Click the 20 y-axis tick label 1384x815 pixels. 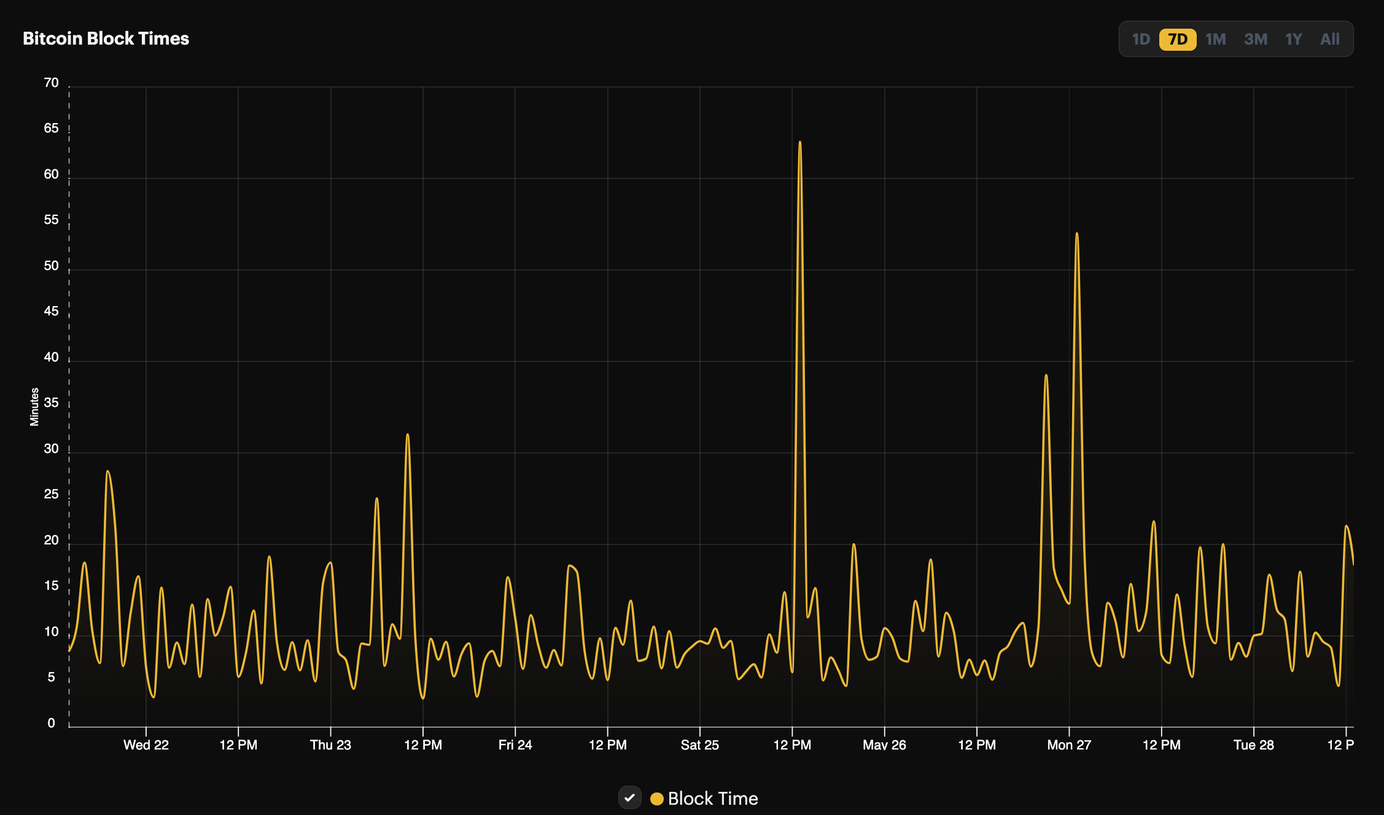click(x=51, y=541)
